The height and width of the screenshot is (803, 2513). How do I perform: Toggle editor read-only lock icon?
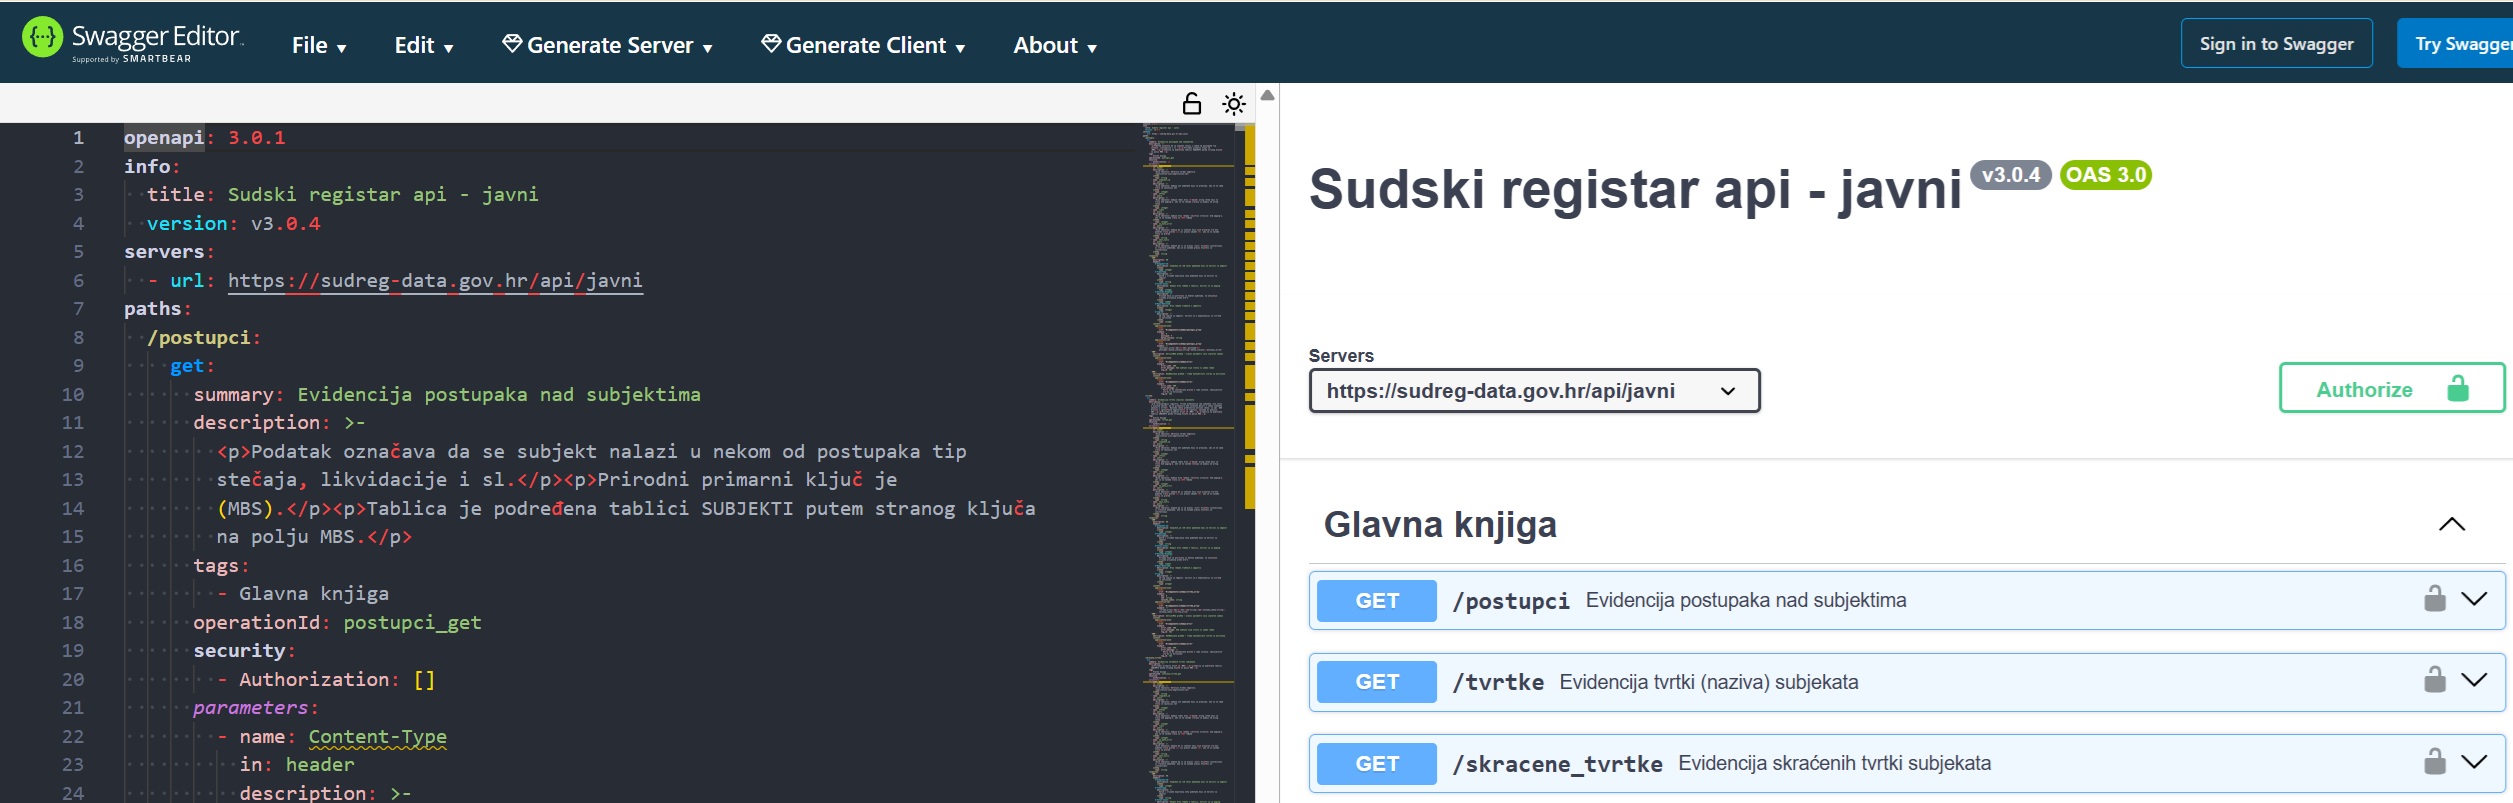[1191, 104]
